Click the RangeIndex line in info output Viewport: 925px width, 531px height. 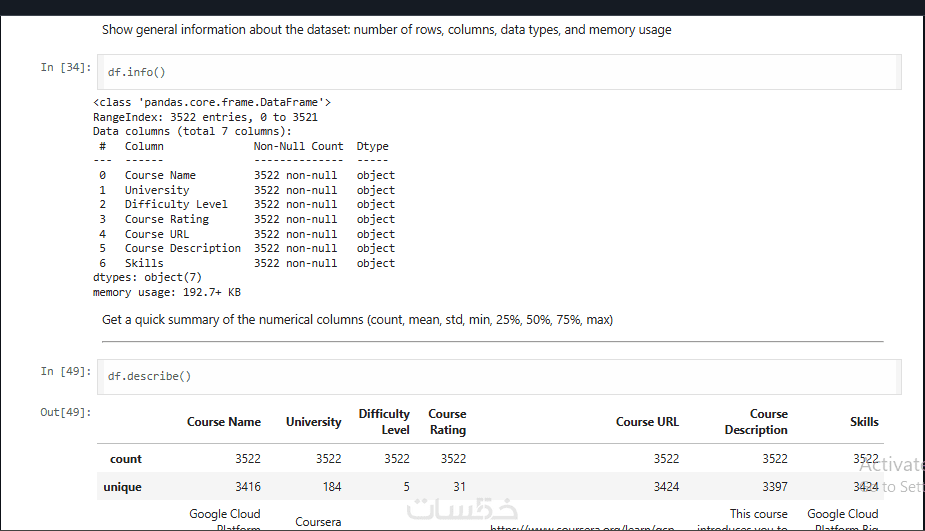click(205, 117)
